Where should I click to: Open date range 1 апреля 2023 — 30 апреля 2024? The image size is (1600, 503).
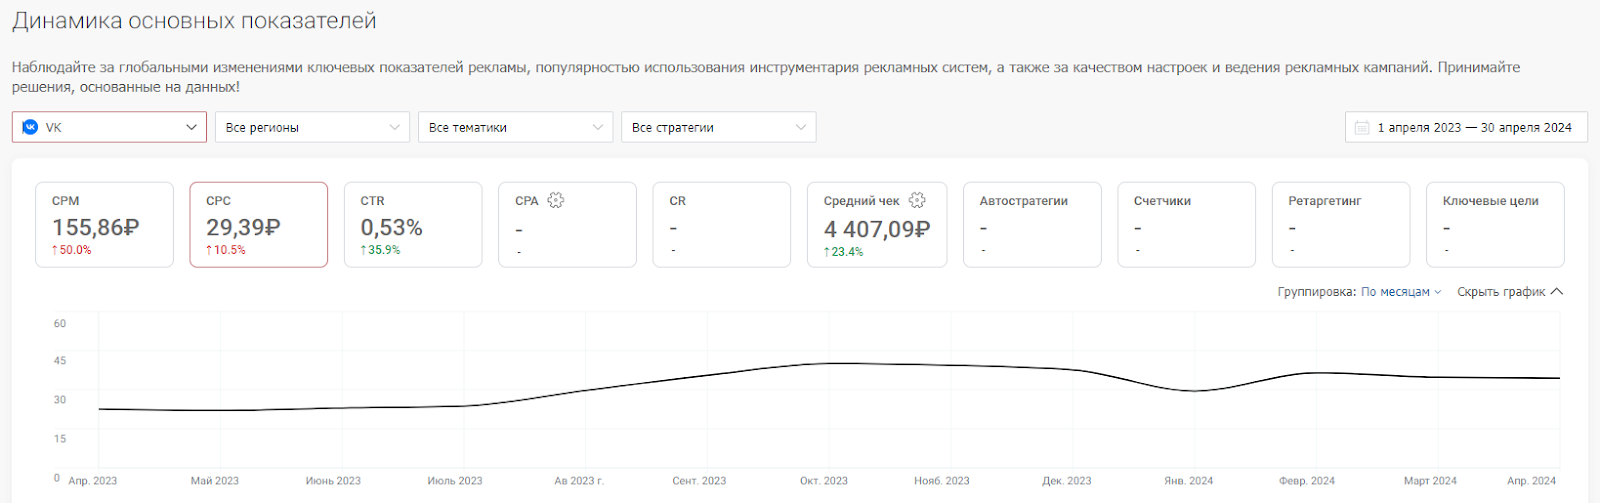pyautogui.click(x=1466, y=127)
